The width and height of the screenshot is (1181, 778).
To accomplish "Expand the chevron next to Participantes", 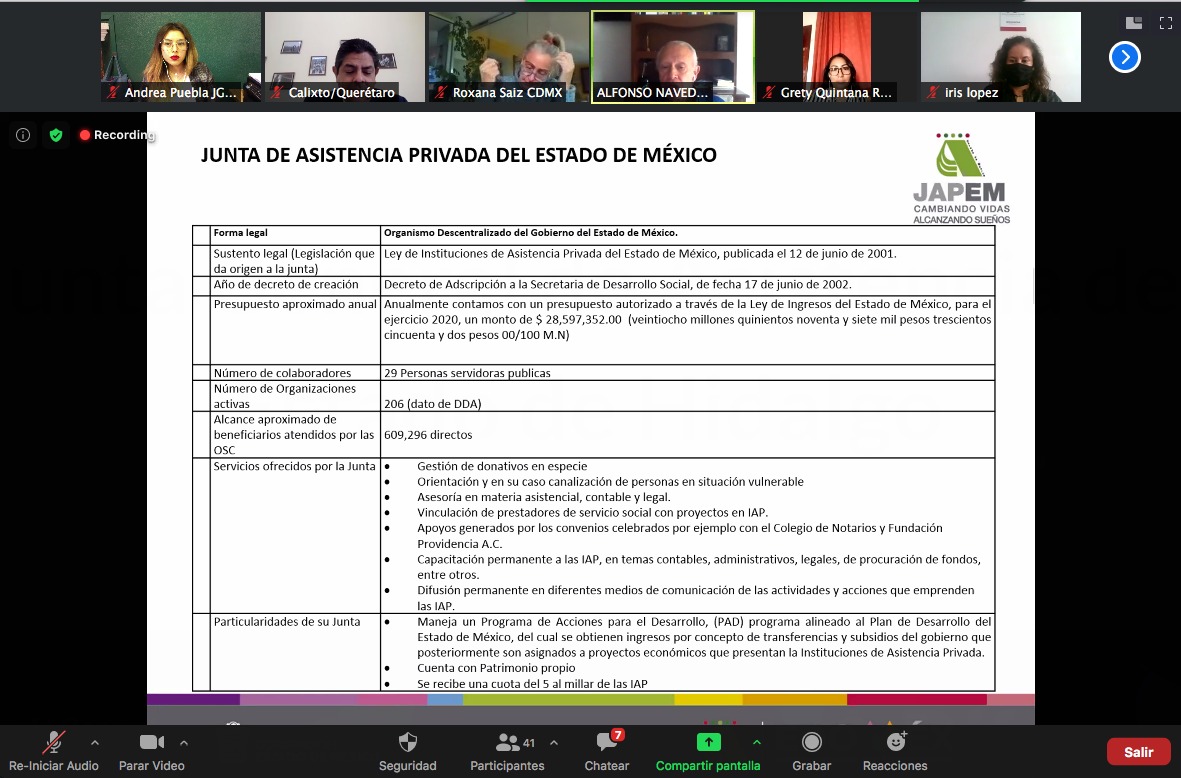I will [554, 743].
